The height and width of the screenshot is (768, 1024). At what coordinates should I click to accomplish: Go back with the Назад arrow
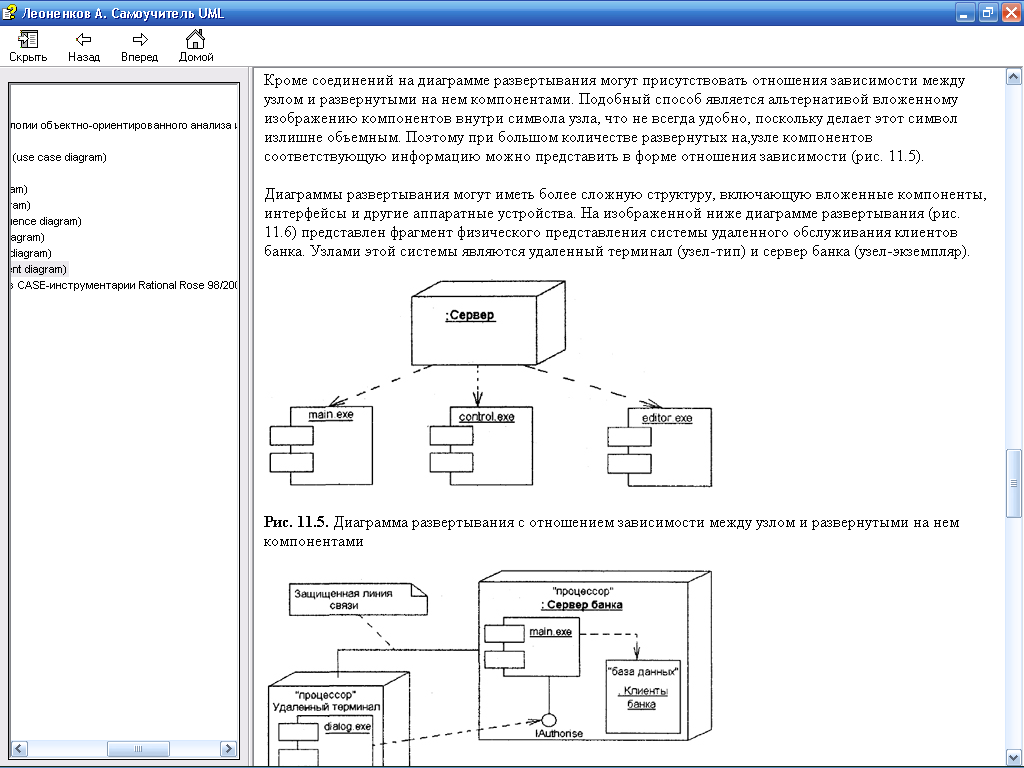click(84, 46)
